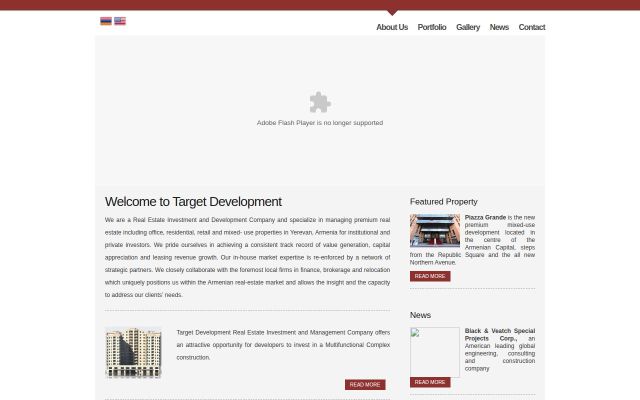This screenshot has width=640, height=400.
Task: Open the About Us menu item
Action: coord(392,27)
